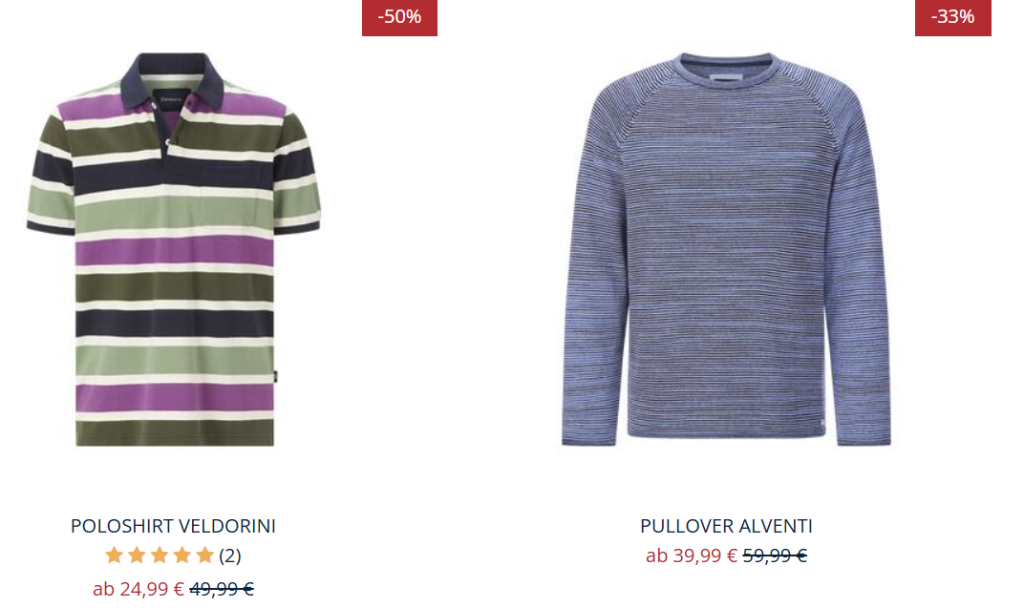This screenshot has height=608, width=1024.
Task: Click the third rating star of Poloshirt
Action: [x=159, y=555]
